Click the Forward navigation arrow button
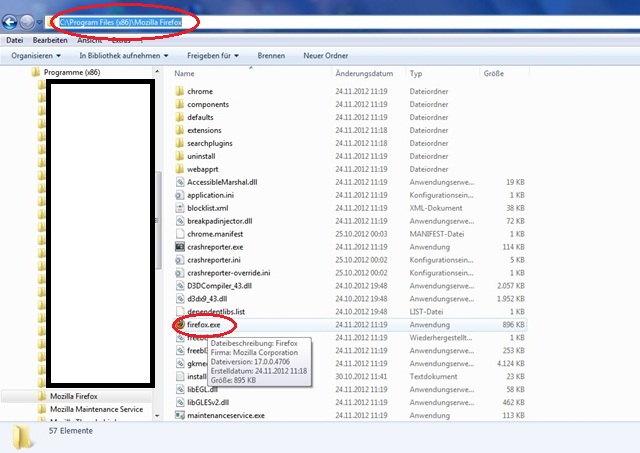 tap(27, 22)
